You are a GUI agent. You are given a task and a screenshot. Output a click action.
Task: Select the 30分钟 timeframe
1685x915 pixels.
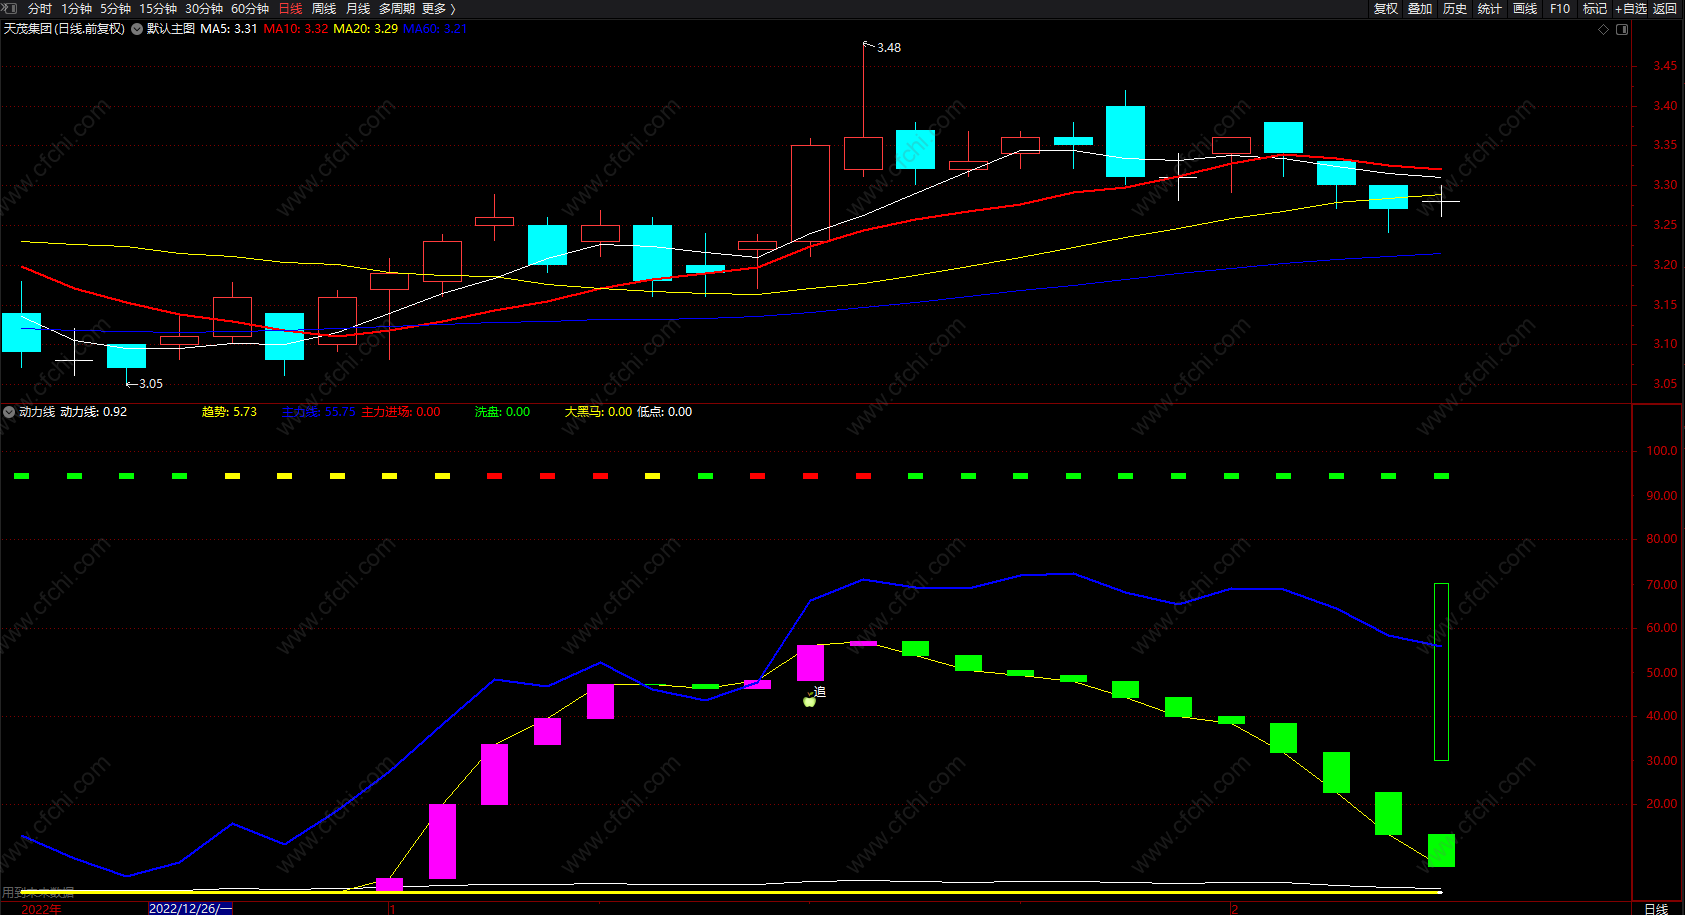click(x=204, y=9)
